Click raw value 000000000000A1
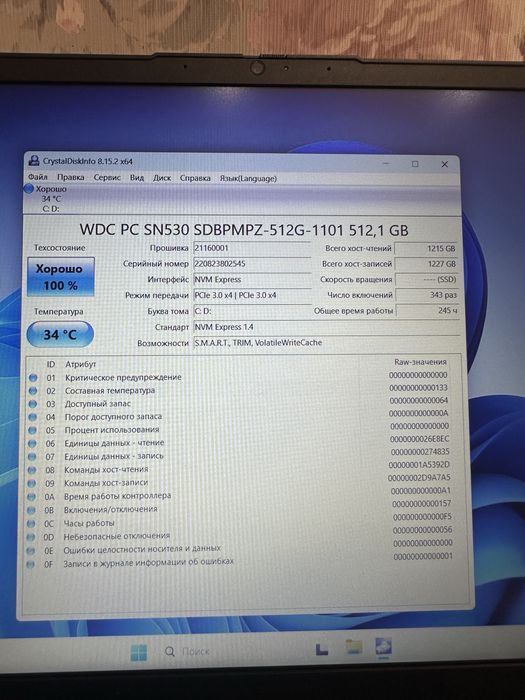 (421, 491)
